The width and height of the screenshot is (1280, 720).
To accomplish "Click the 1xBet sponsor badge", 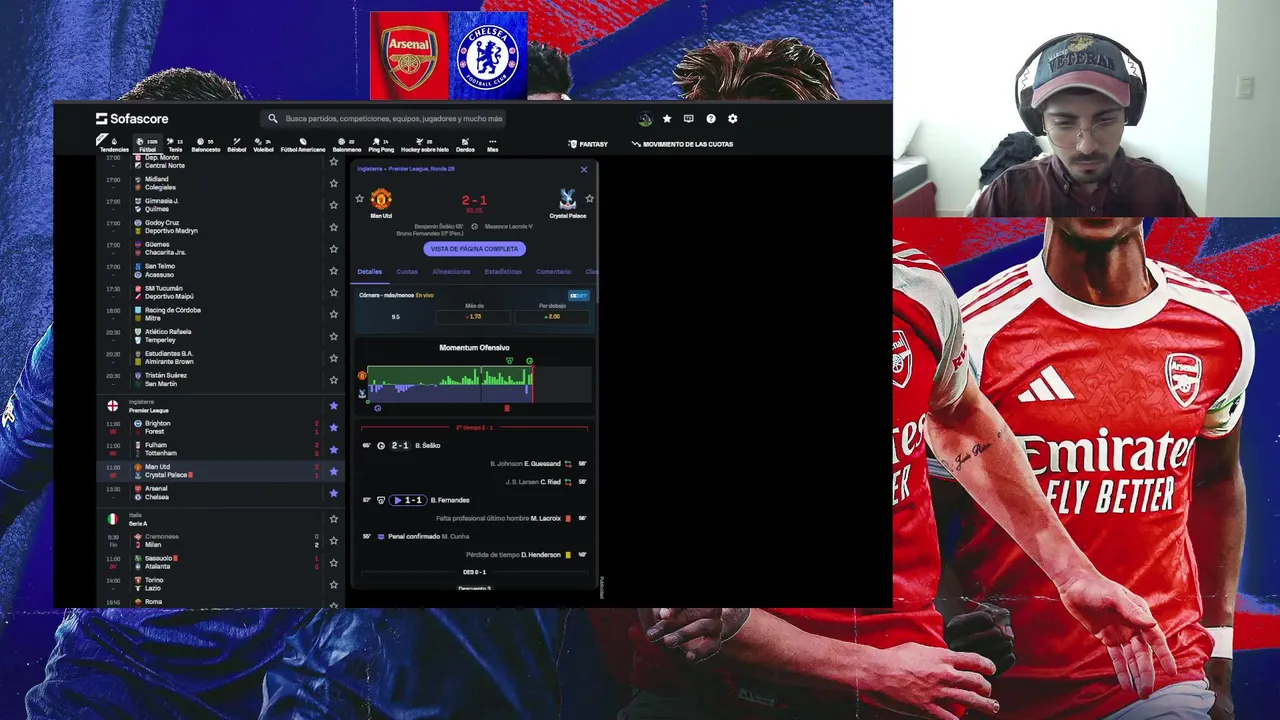I will (x=578, y=296).
